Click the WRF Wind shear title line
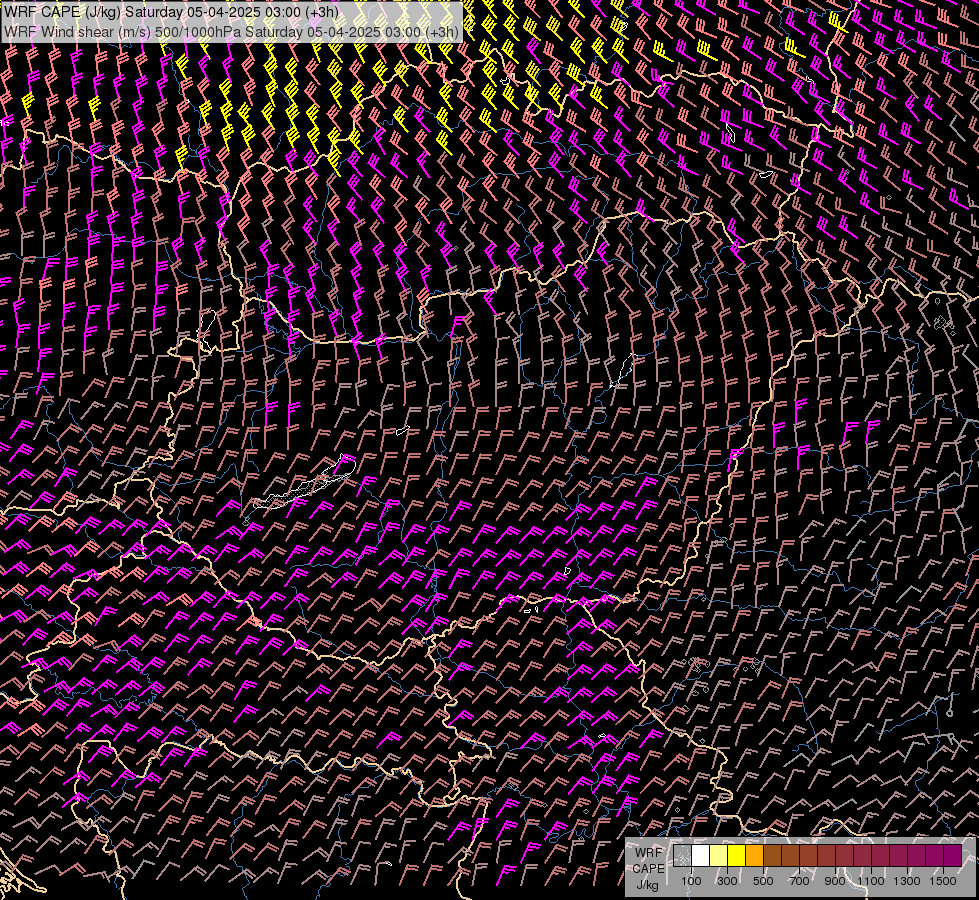The image size is (979, 900). click(x=232, y=32)
